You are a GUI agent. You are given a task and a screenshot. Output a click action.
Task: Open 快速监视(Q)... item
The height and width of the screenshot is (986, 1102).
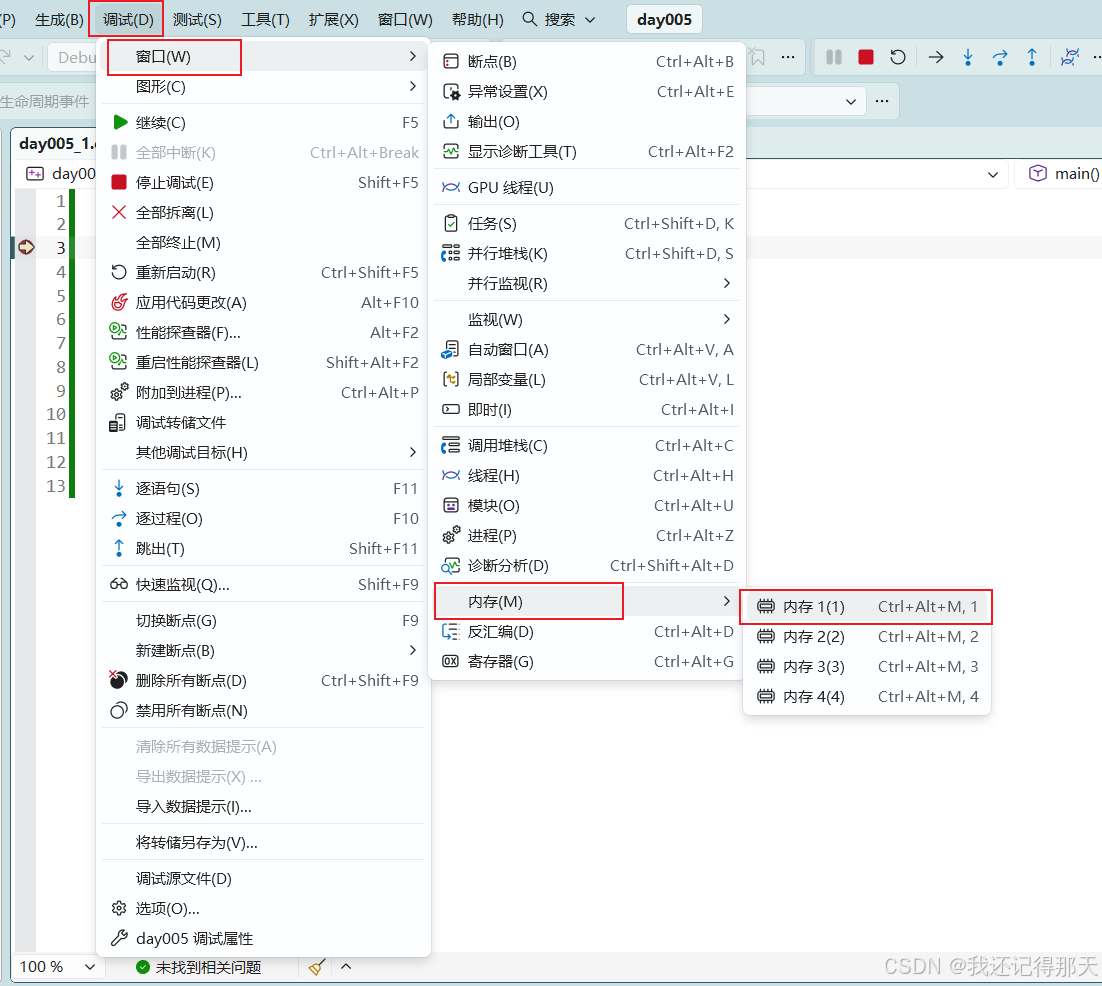264,585
